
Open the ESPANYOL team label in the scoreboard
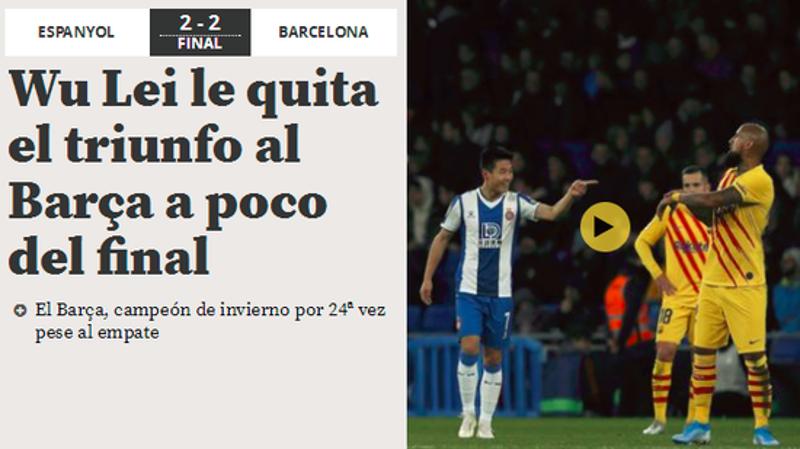tap(76, 32)
